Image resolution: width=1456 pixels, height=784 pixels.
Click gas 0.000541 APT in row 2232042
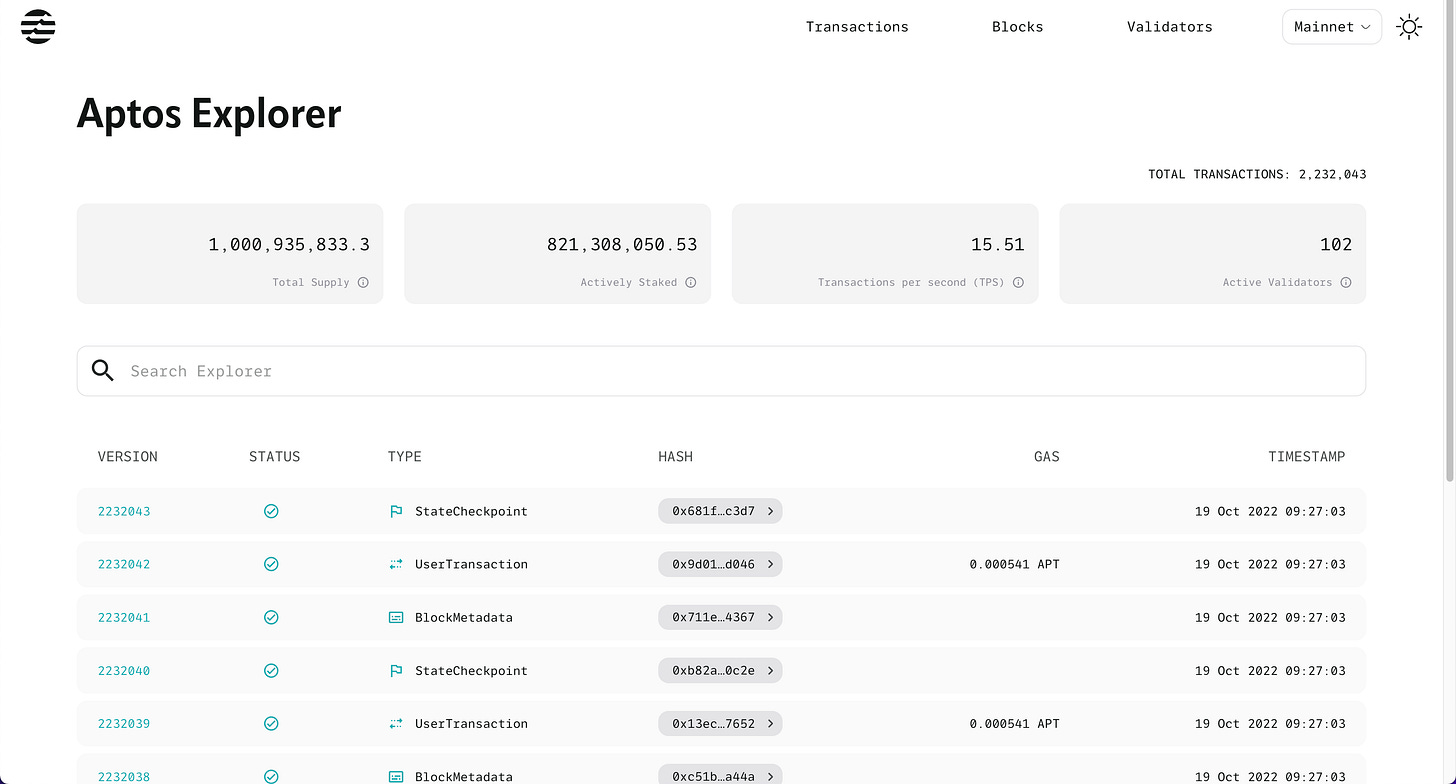coord(1014,564)
